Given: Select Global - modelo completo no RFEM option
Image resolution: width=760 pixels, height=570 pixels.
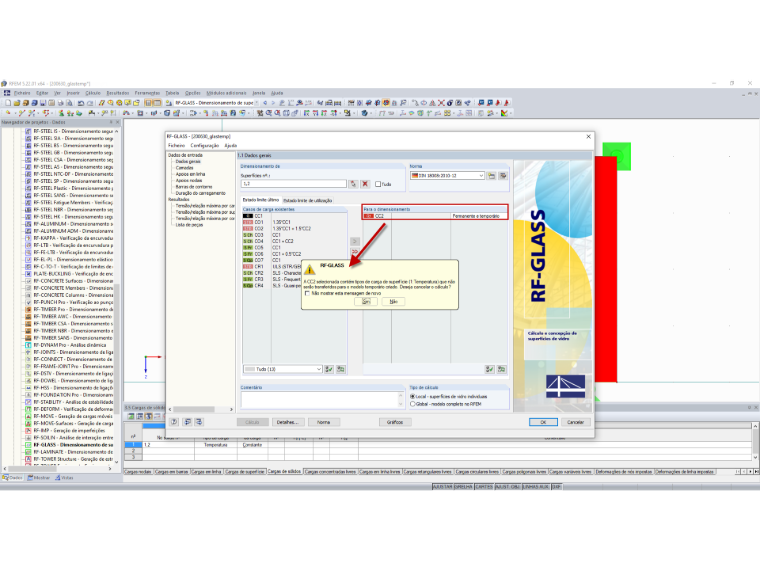Looking at the screenshot, I should click(412, 404).
